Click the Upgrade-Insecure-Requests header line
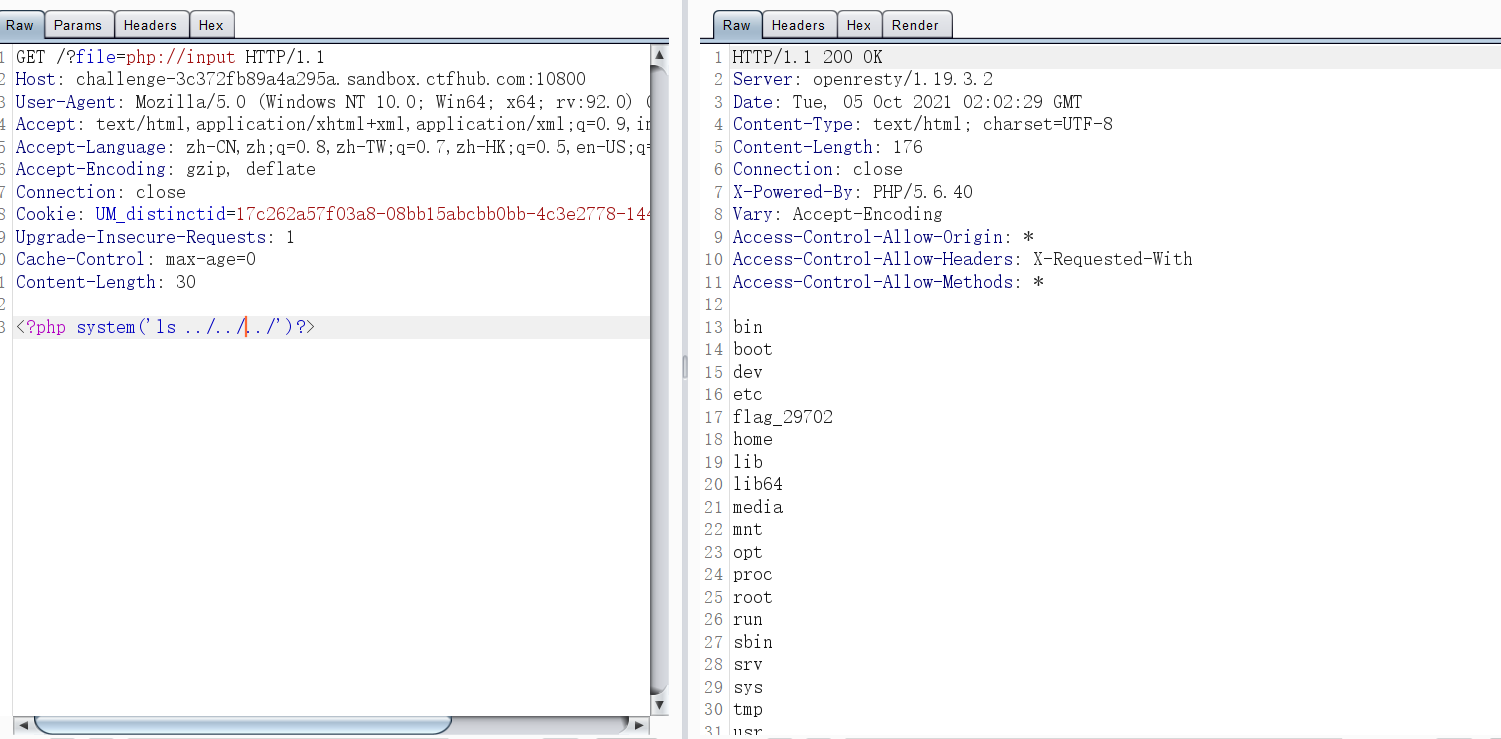The width and height of the screenshot is (1501, 739). [x=155, y=237]
